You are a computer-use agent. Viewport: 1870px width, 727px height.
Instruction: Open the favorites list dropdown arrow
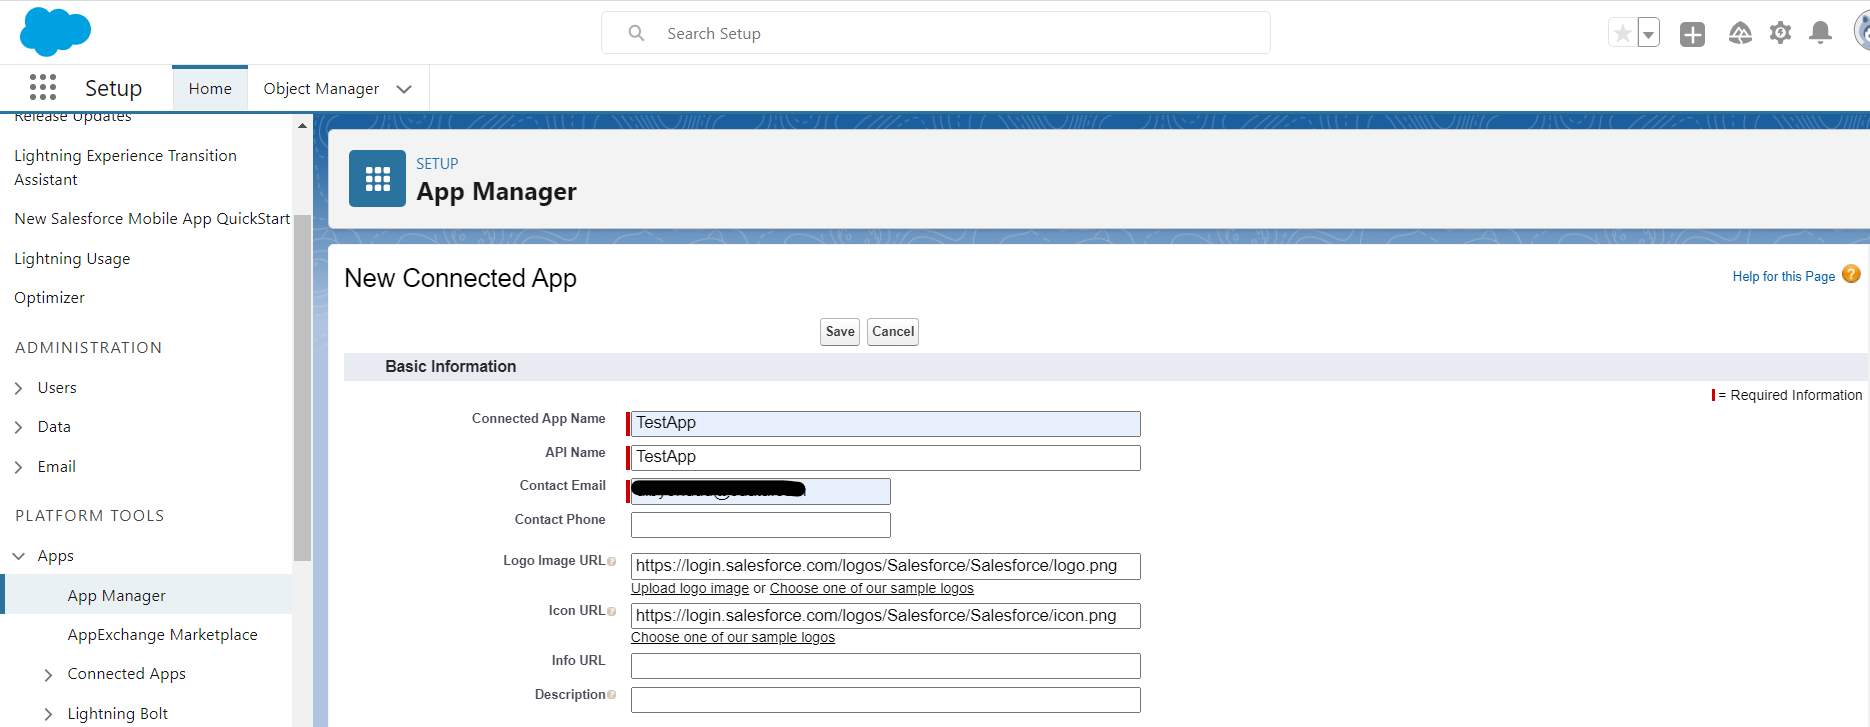[1648, 34]
